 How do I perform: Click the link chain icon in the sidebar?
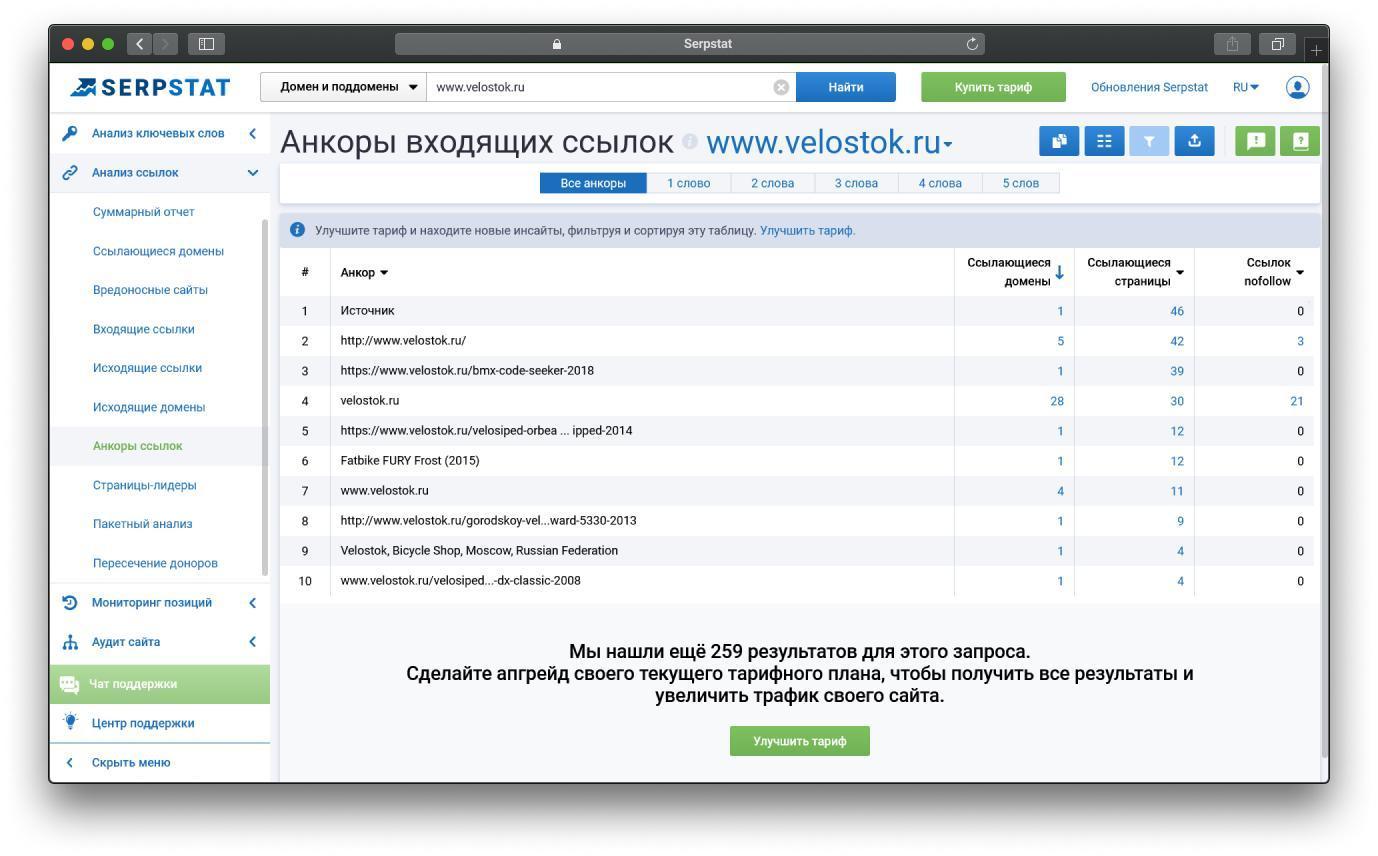tap(70, 172)
